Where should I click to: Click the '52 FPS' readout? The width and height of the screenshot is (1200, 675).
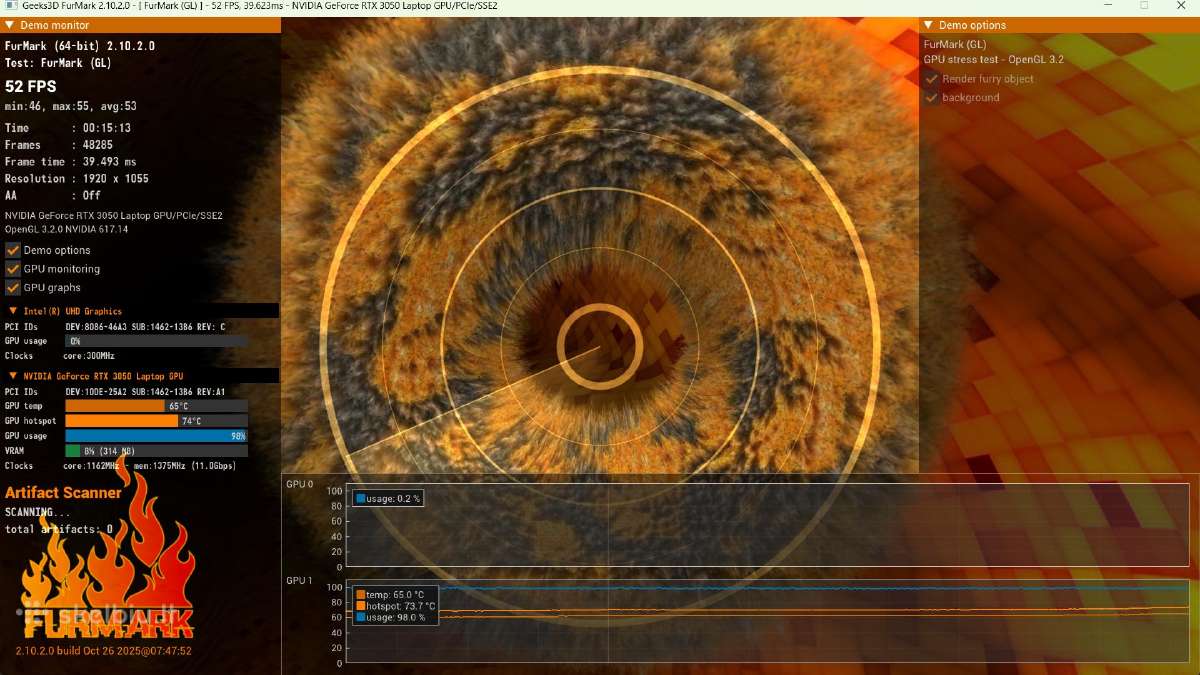point(31,87)
